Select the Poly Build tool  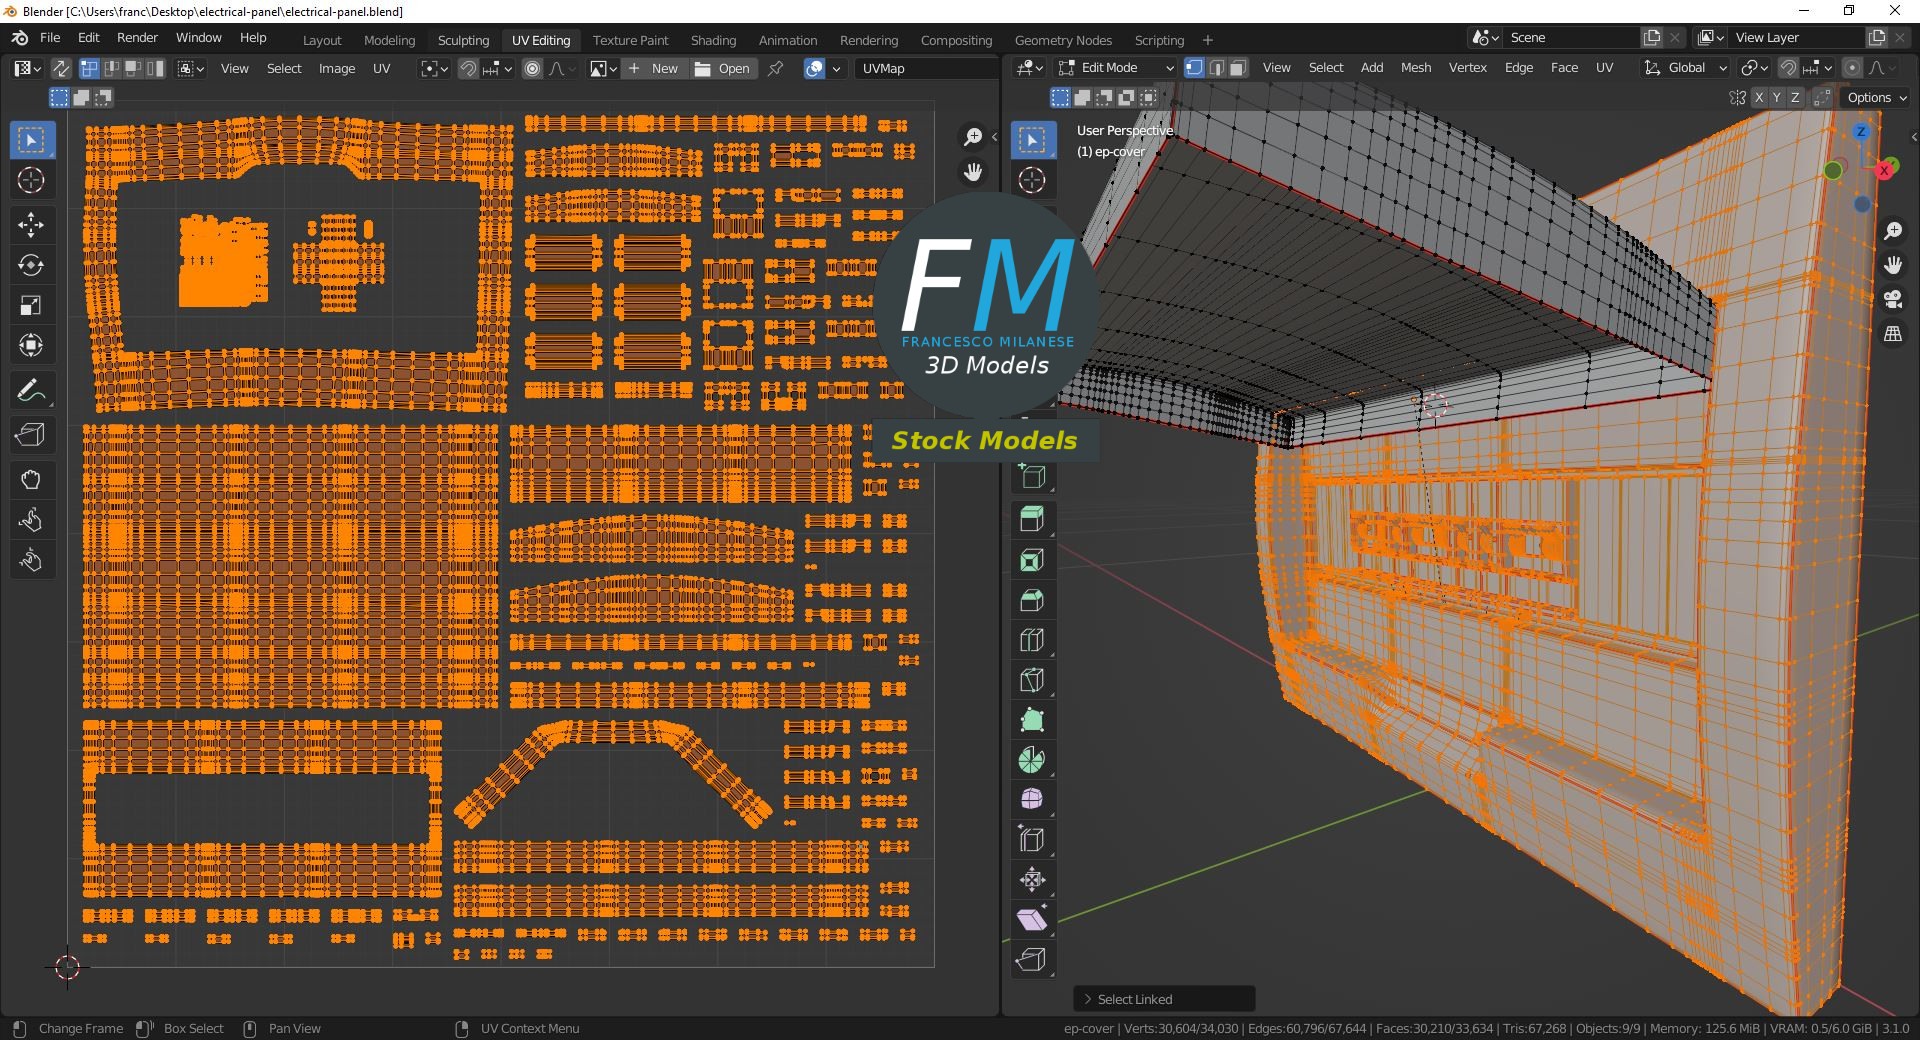1032,719
